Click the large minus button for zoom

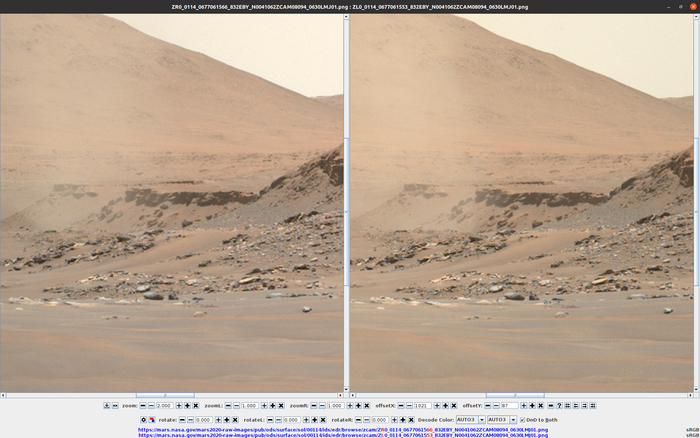click(x=143, y=406)
